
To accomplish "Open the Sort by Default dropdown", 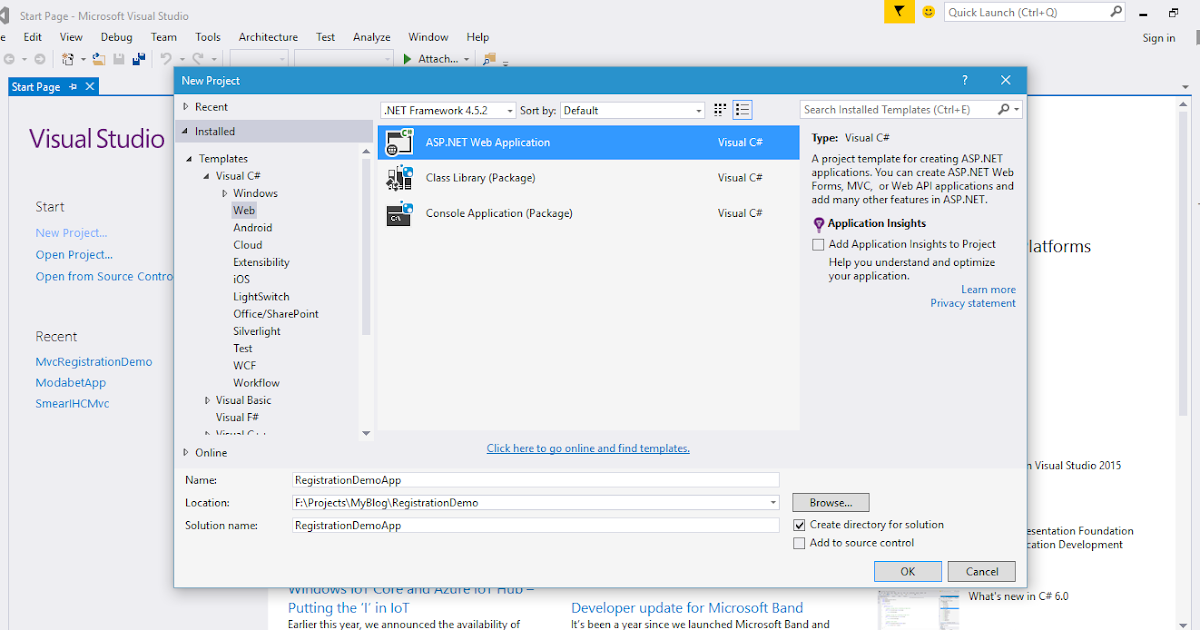I will (x=699, y=111).
